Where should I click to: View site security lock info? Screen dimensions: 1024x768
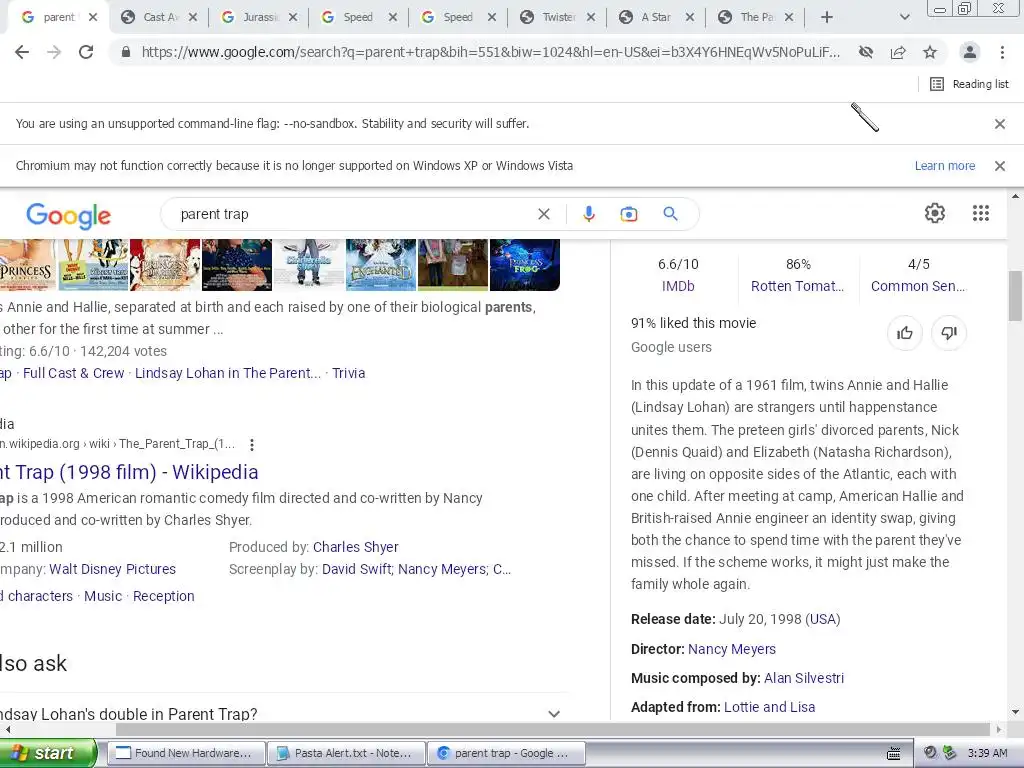click(126, 52)
